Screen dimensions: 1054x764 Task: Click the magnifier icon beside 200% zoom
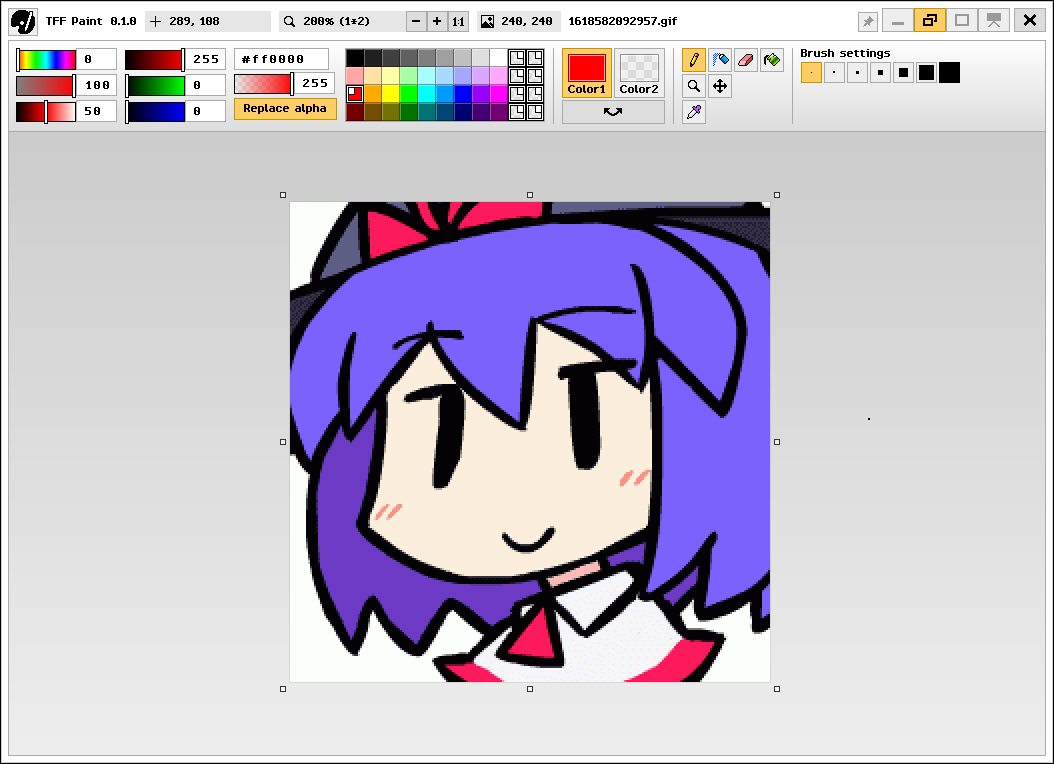click(289, 22)
